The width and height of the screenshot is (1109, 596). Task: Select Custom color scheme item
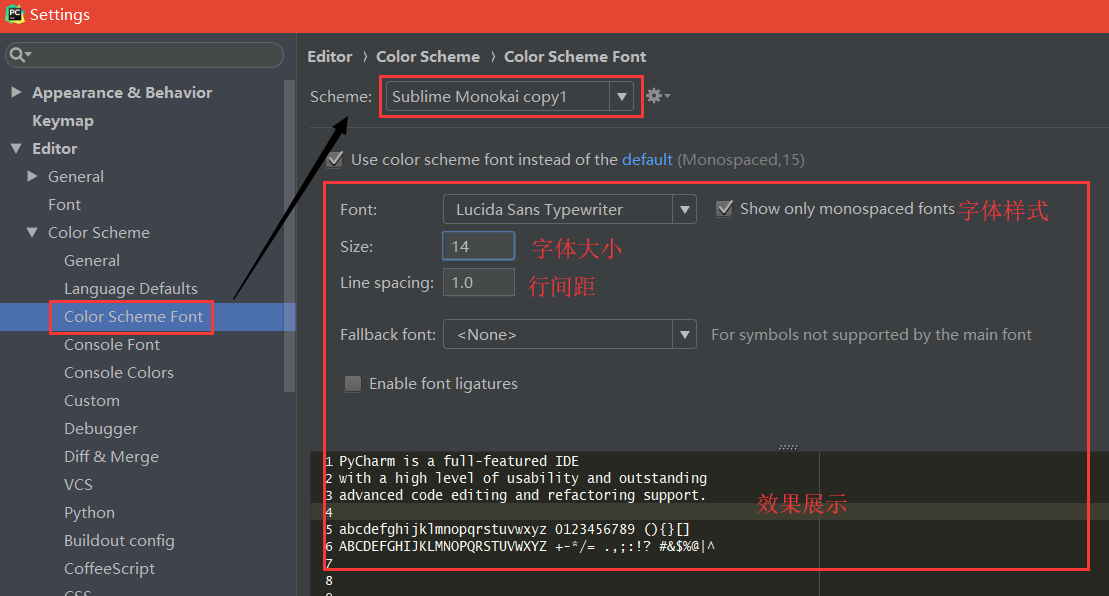pos(92,401)
